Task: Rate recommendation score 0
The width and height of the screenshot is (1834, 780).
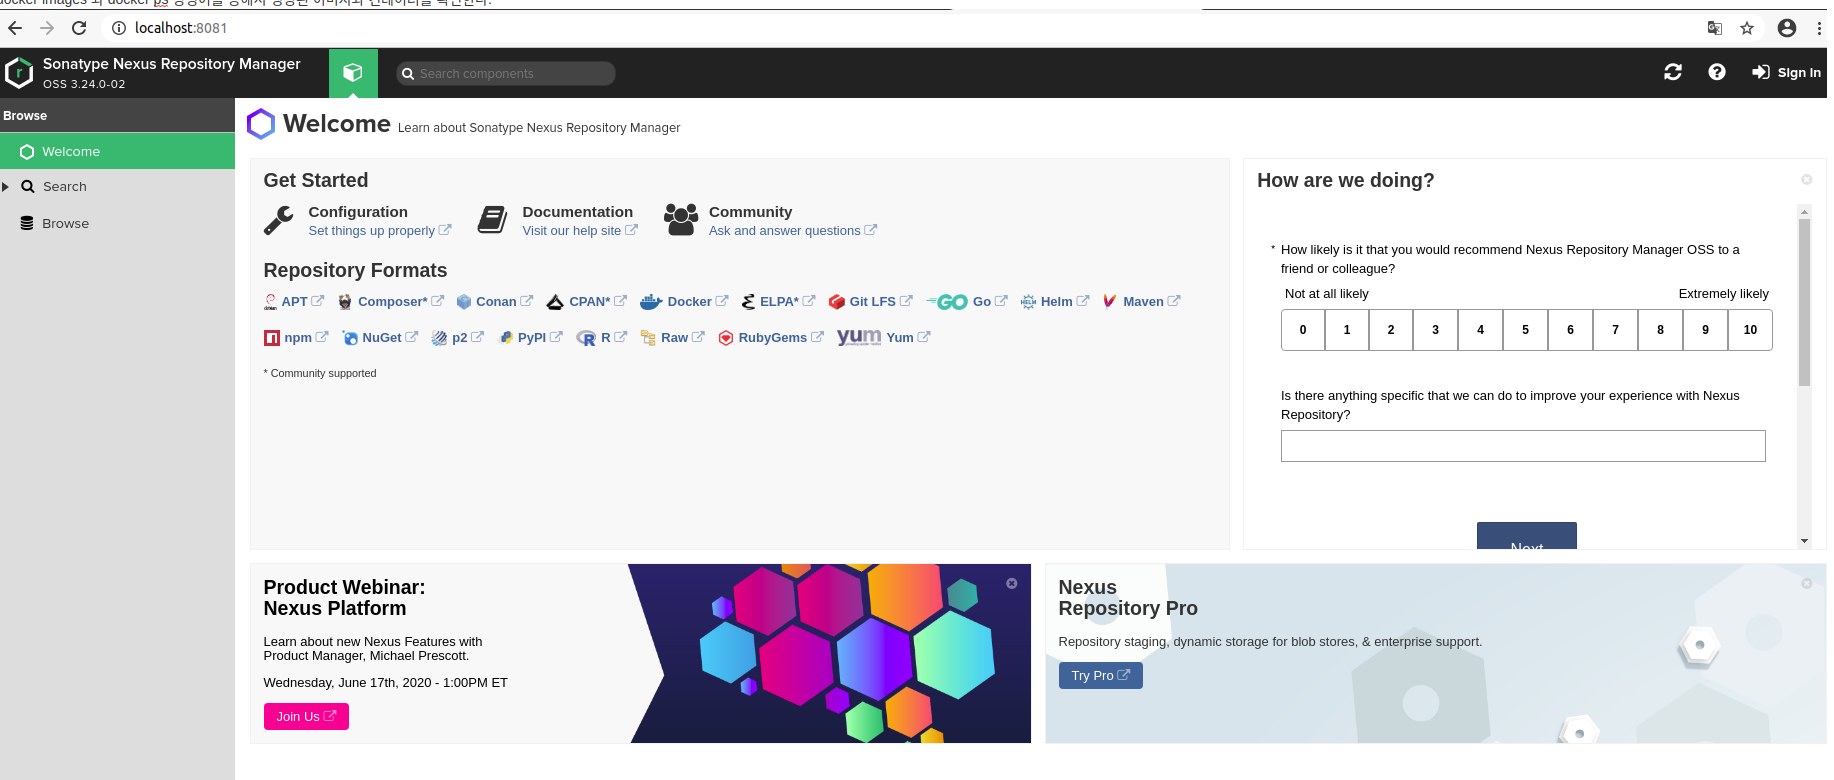Action: 1303,330
